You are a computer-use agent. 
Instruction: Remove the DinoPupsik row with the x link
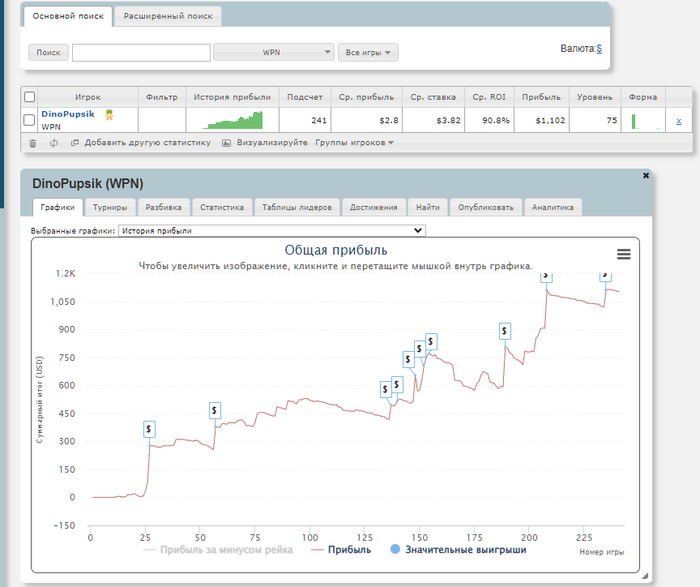point(679,121)
